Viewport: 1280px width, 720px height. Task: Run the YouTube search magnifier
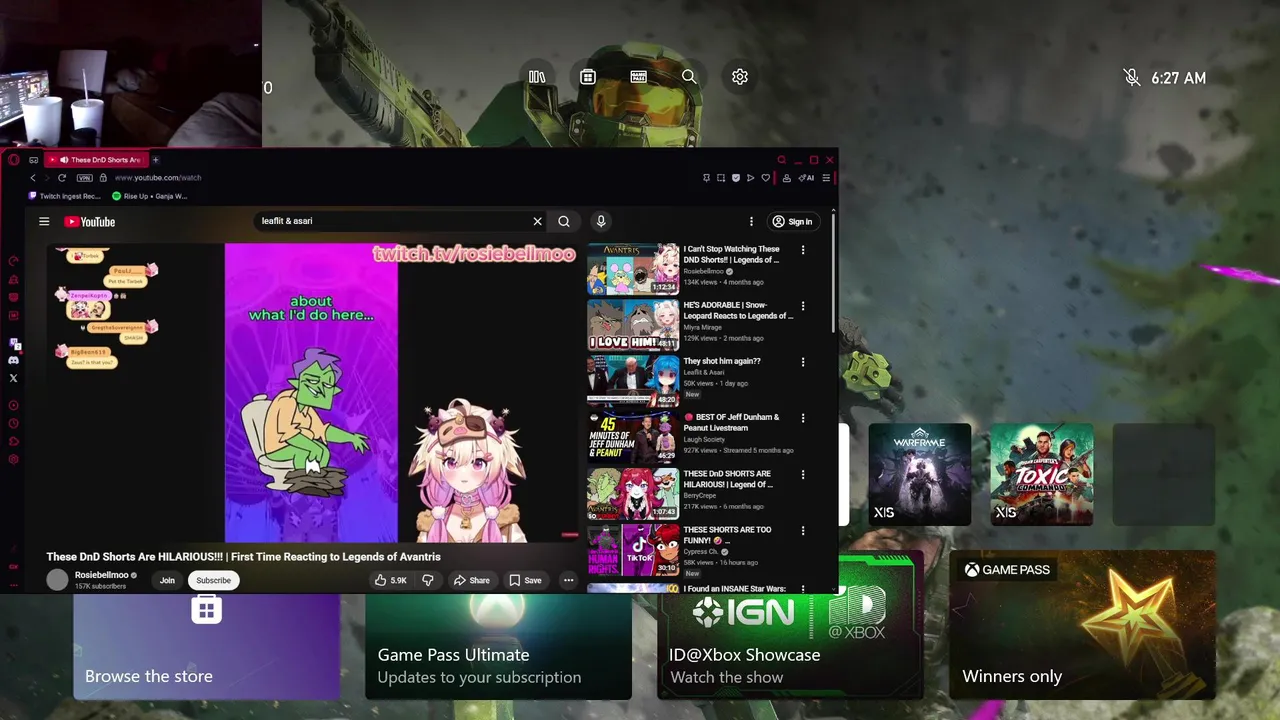pyautogui.click(x=564, y=222)
